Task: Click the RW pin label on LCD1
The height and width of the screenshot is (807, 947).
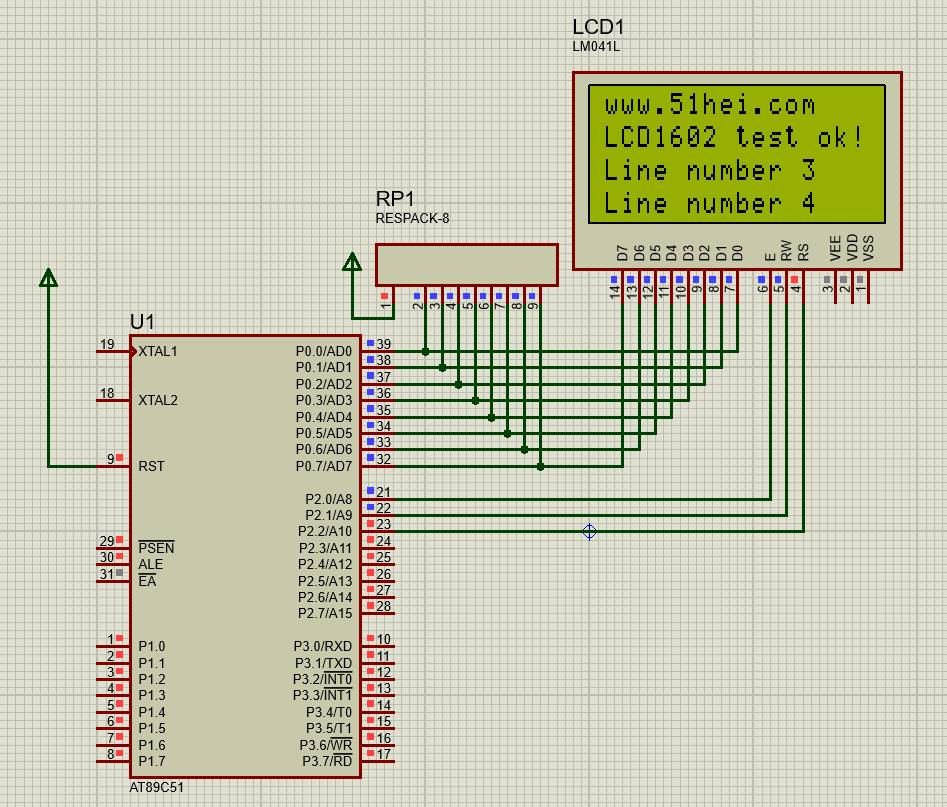Action: click(x=786, y=251)
